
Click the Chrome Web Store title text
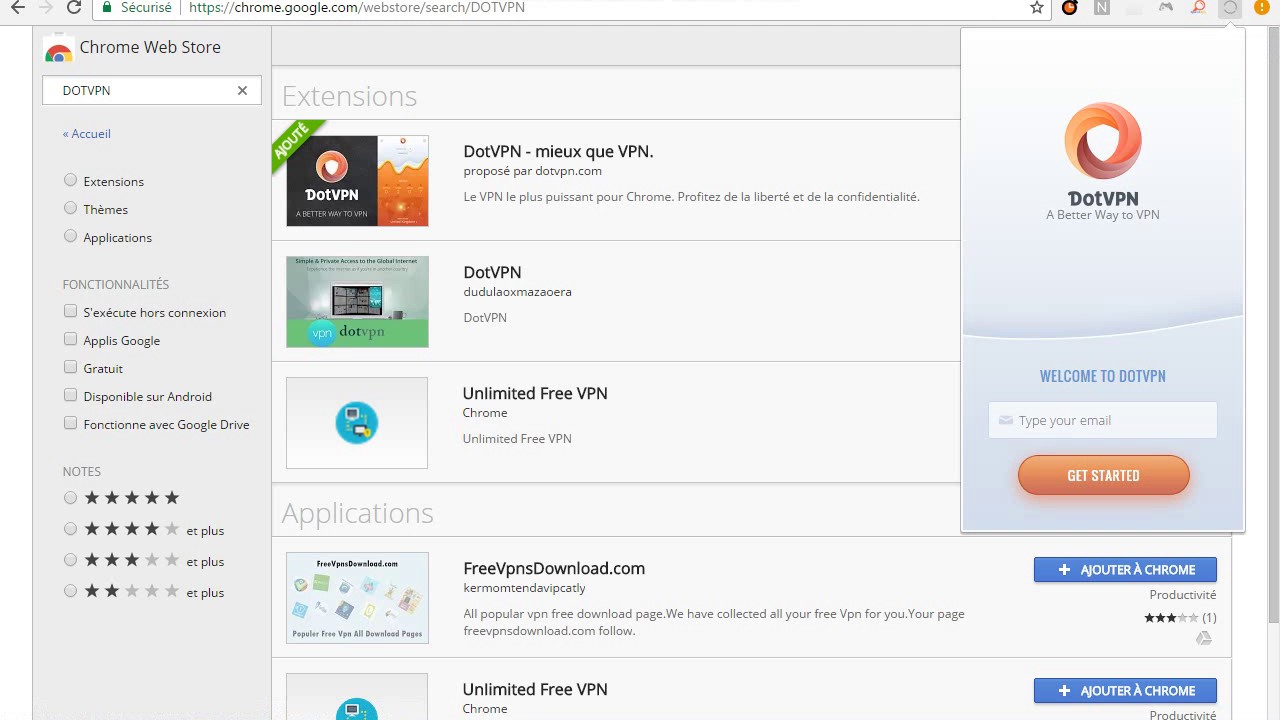tap(150, 47)
